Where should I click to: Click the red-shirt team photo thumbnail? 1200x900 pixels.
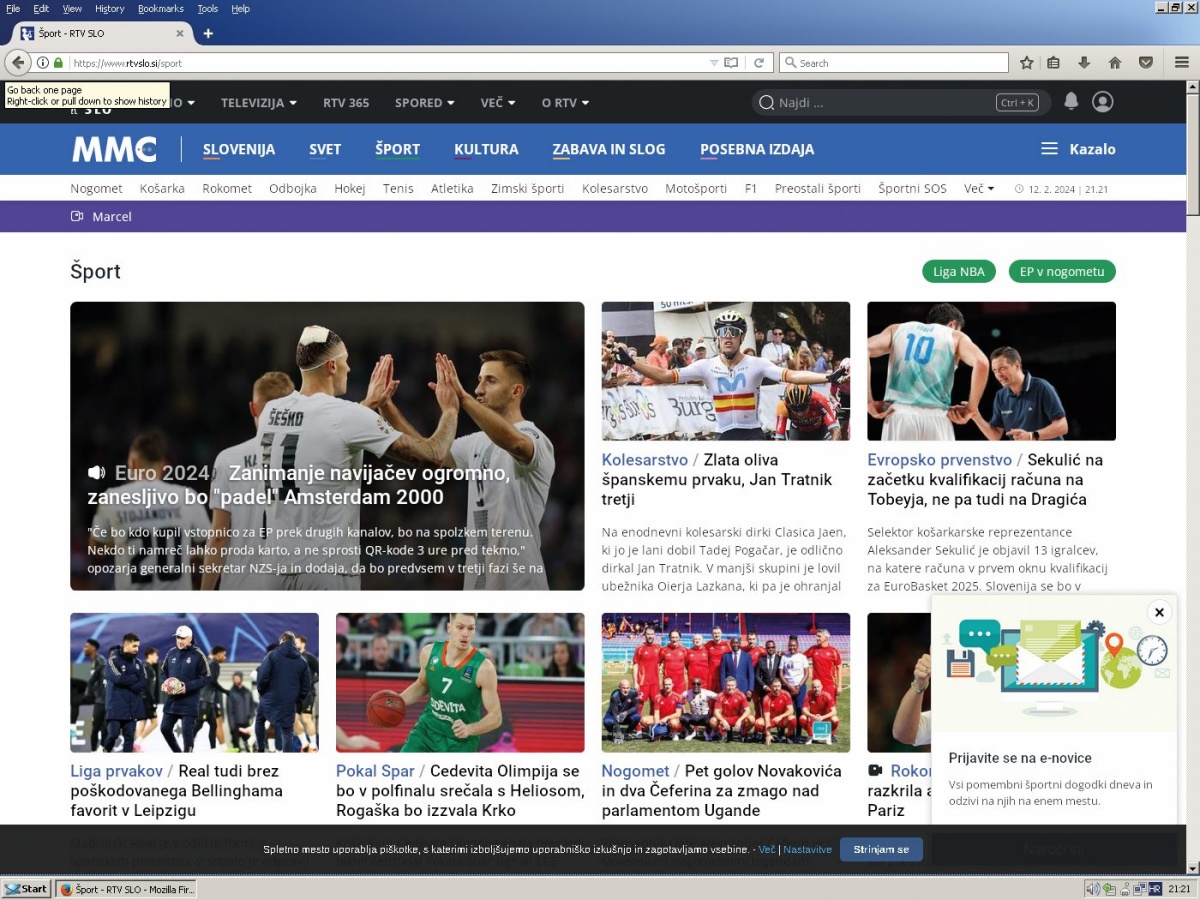[726, 682]
